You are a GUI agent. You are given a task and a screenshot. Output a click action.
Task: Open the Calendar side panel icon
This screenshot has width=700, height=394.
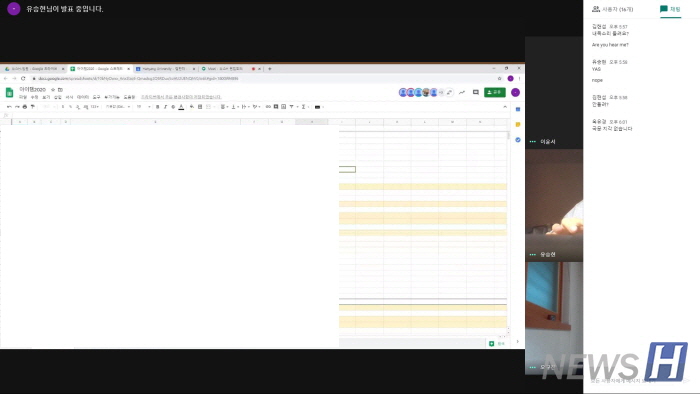pyautogui.click(x=518, y=109)
